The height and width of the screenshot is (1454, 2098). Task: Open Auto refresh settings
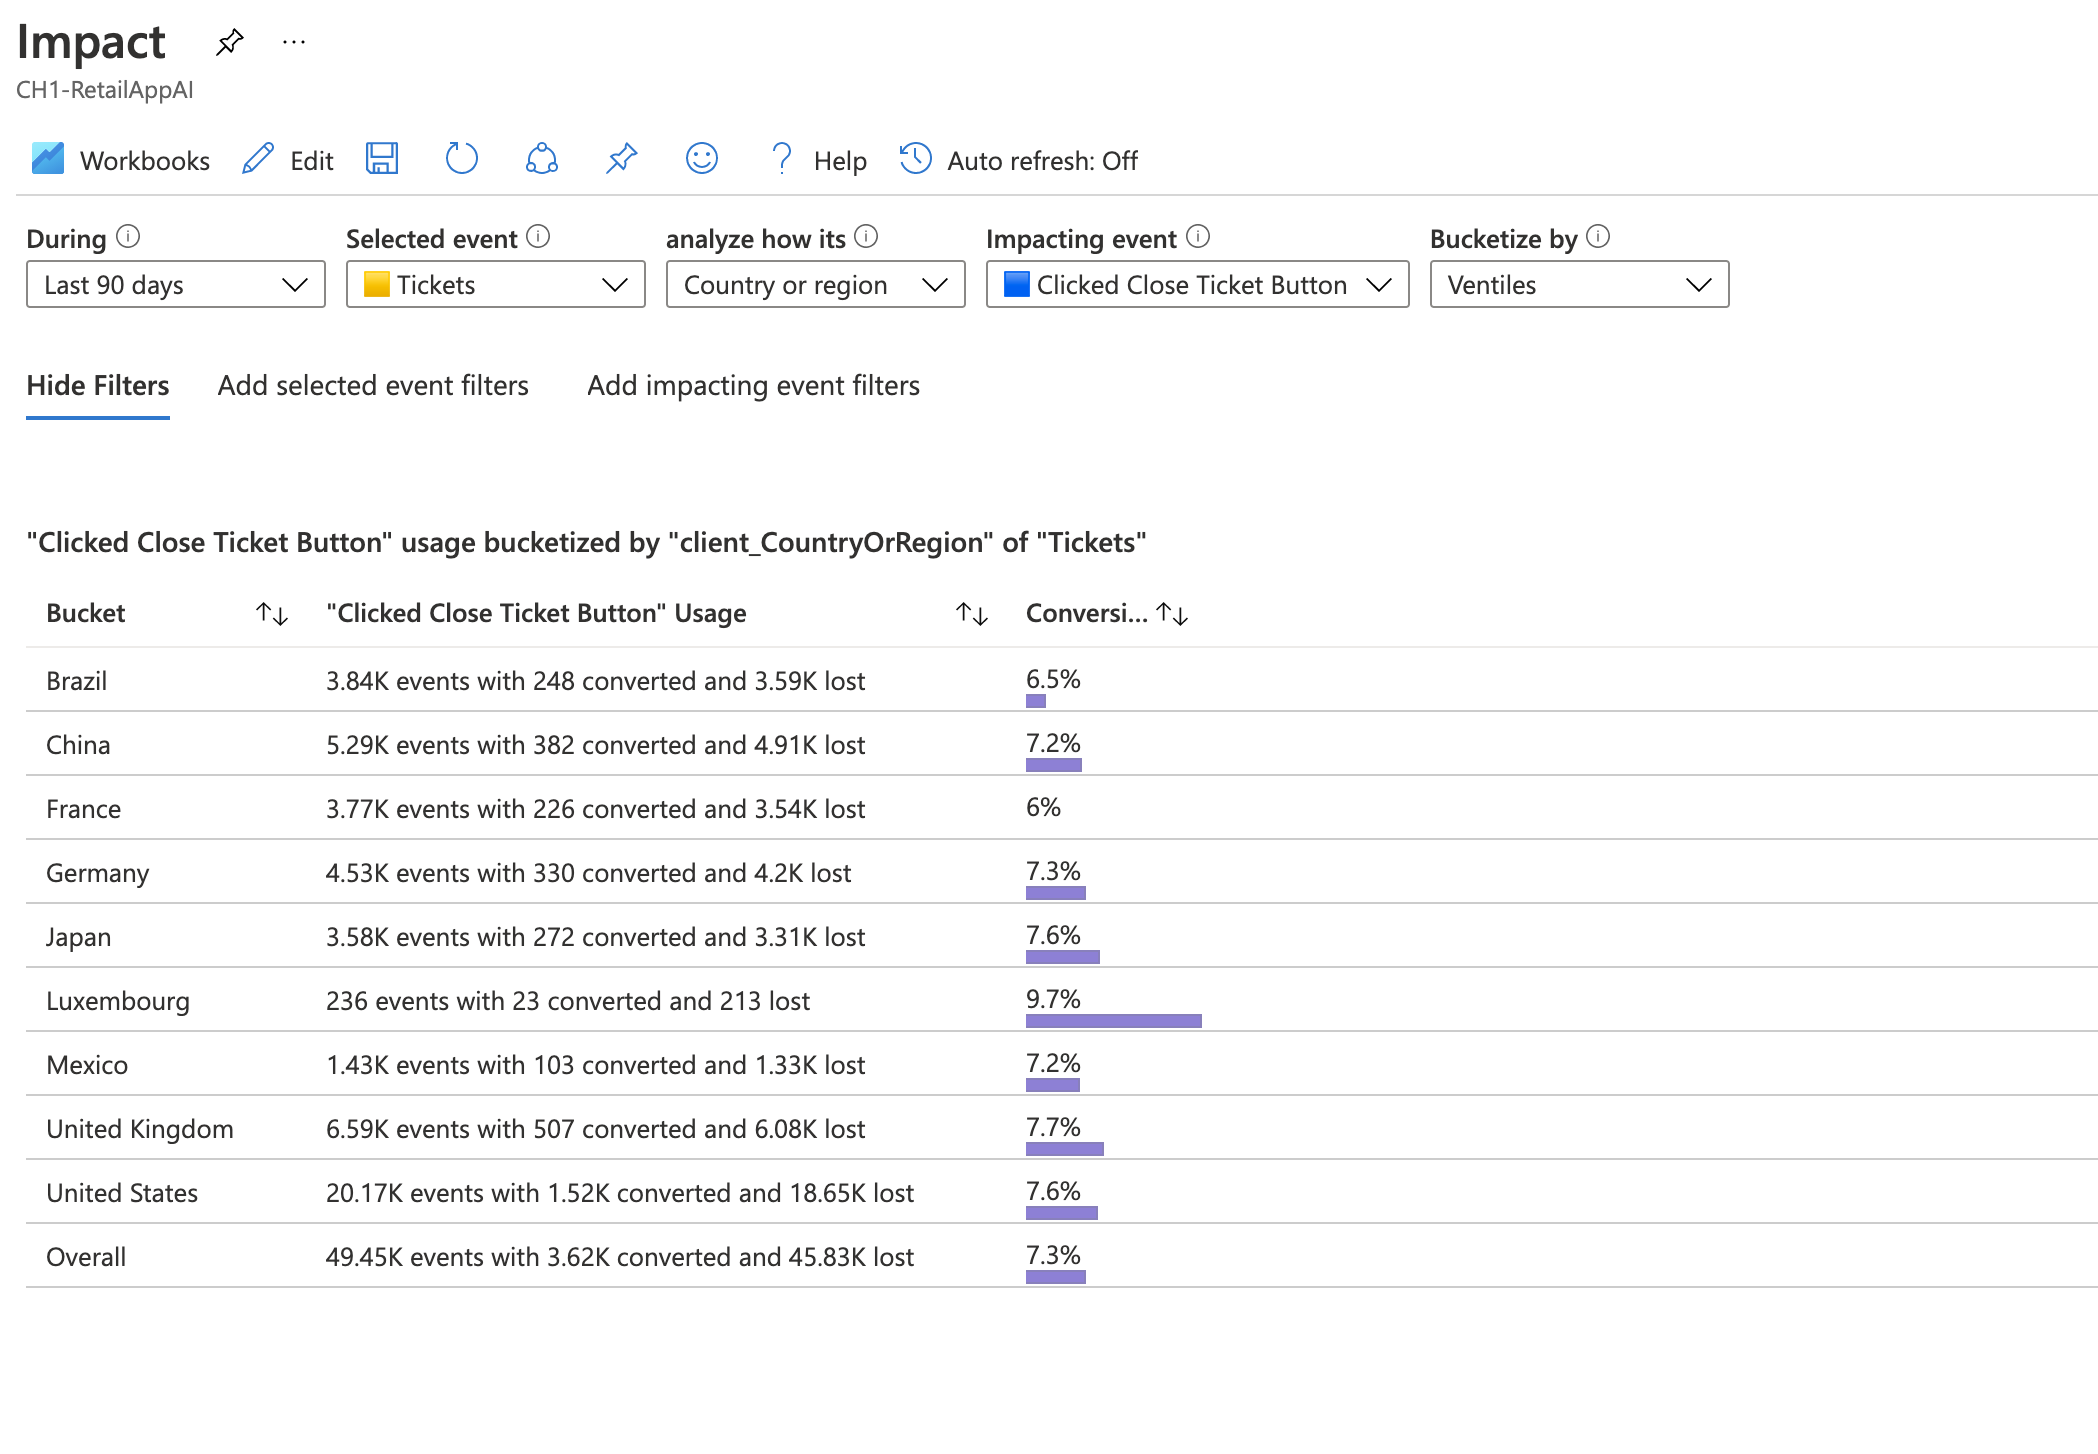1018,160
